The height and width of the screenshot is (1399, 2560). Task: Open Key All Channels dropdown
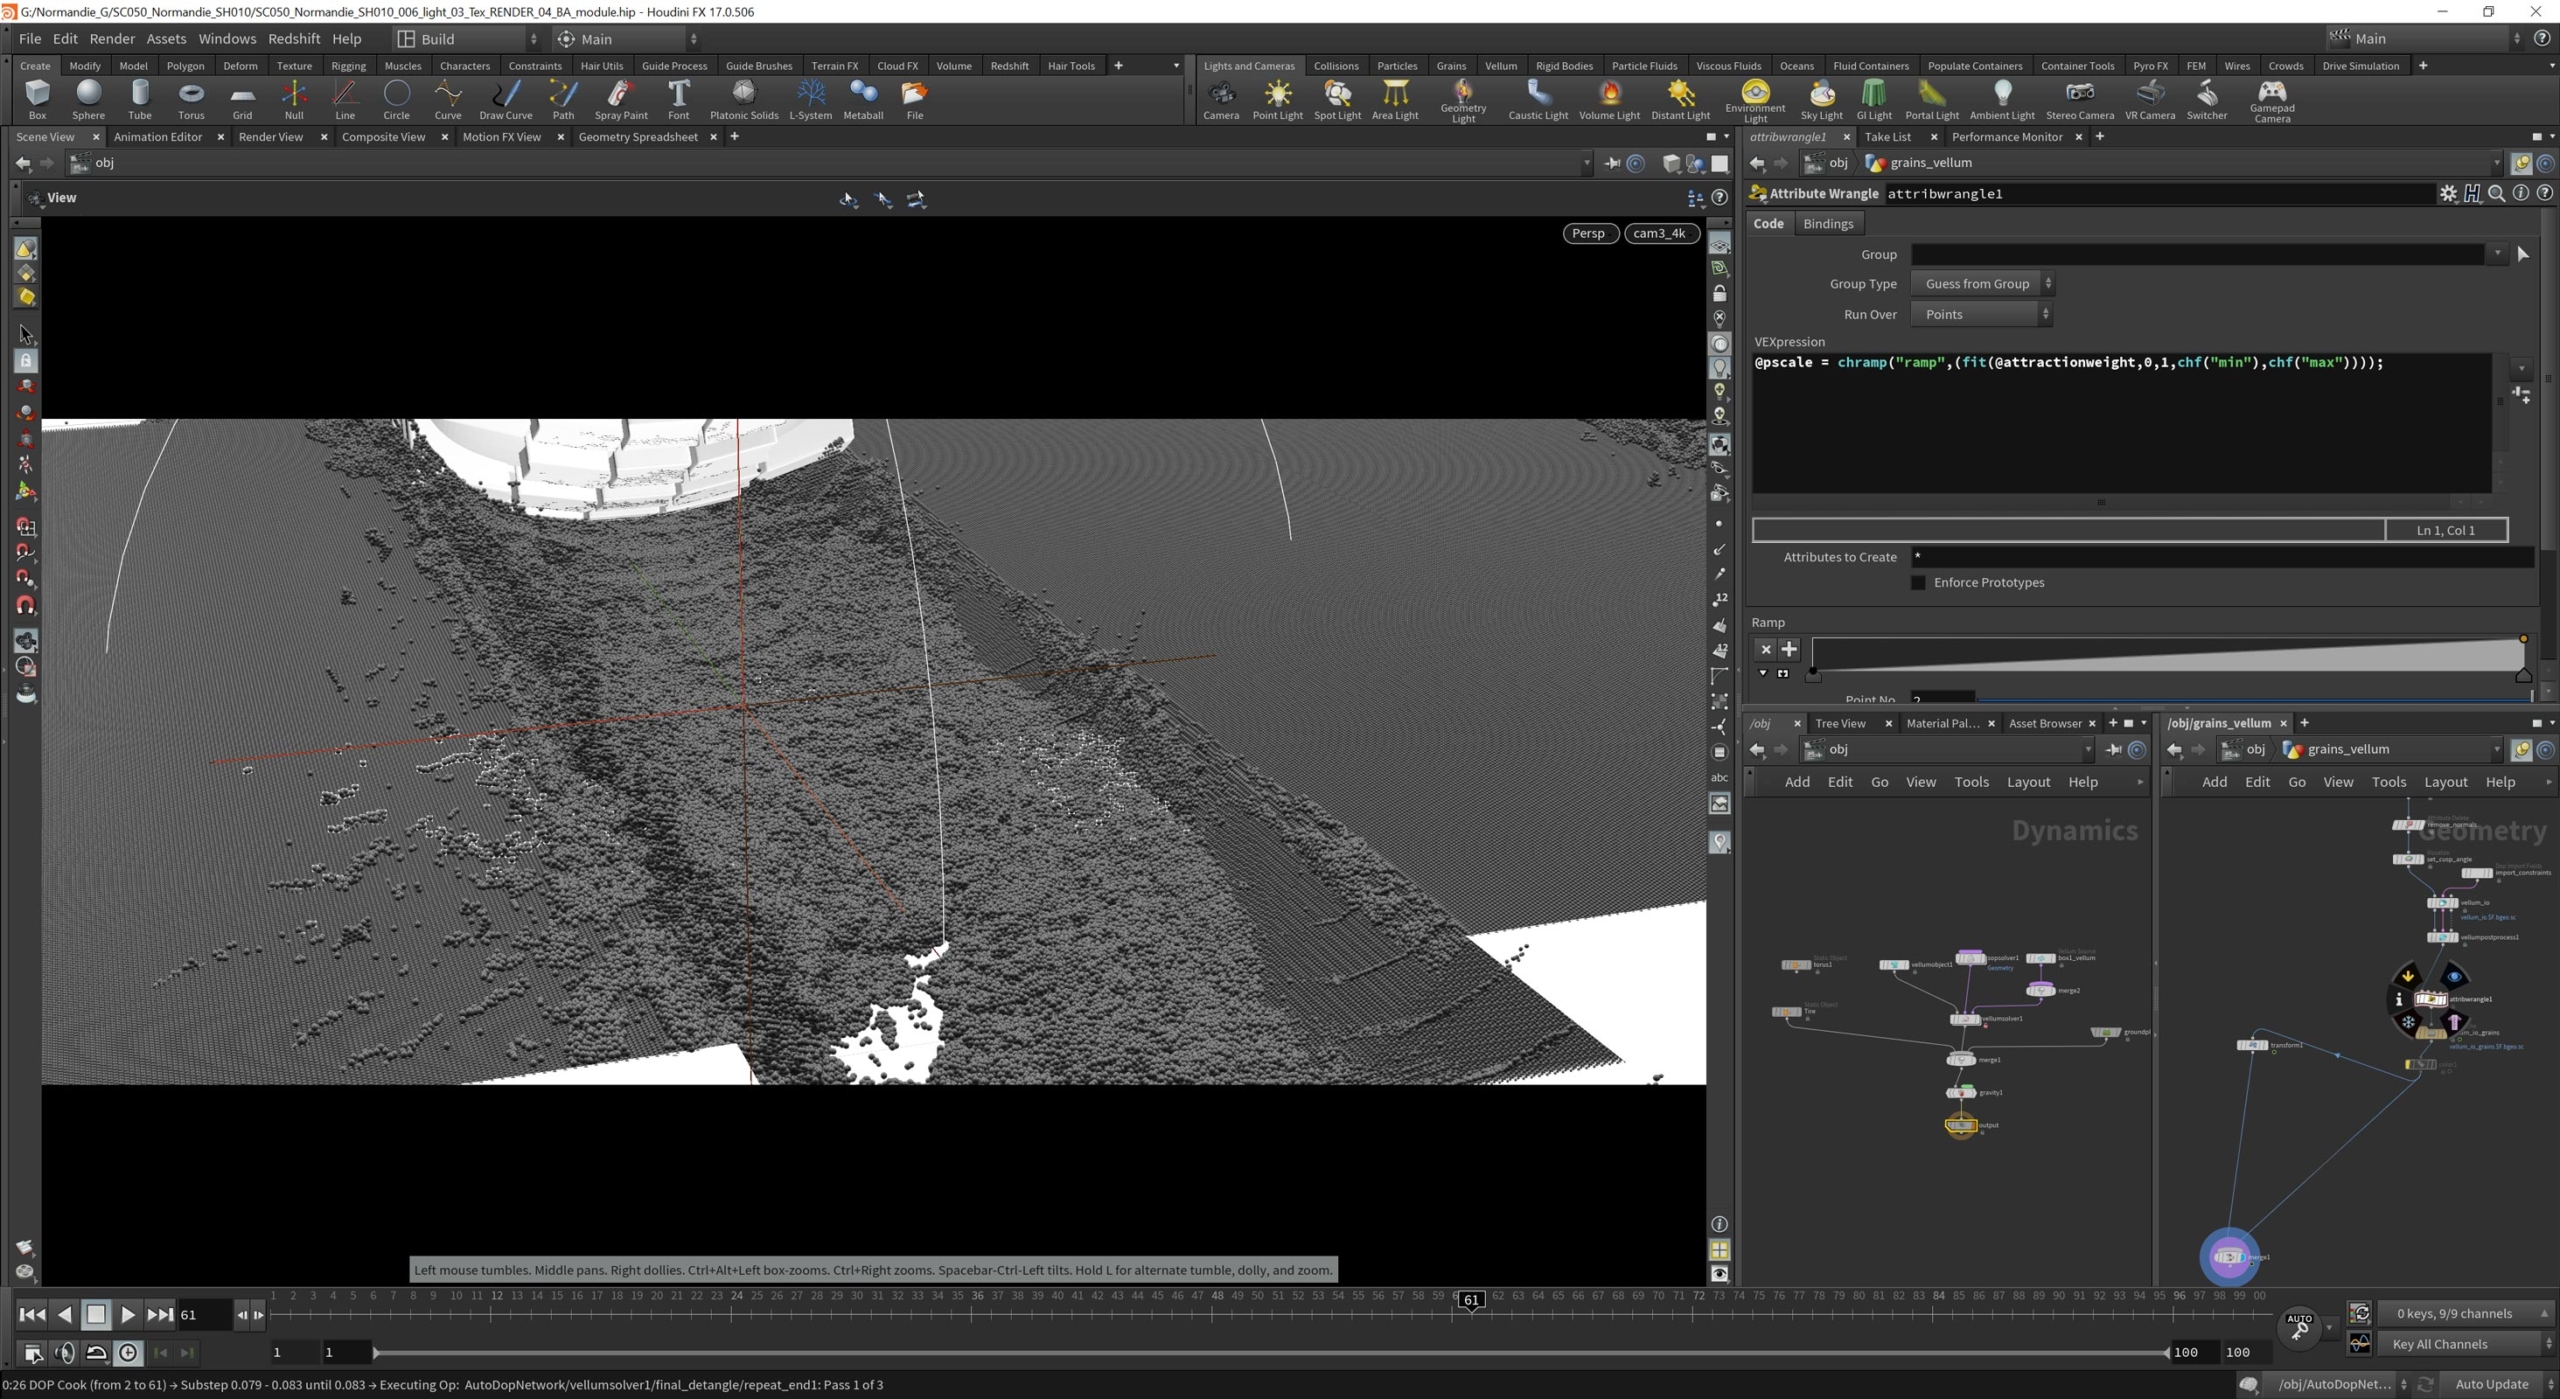2464,1343
